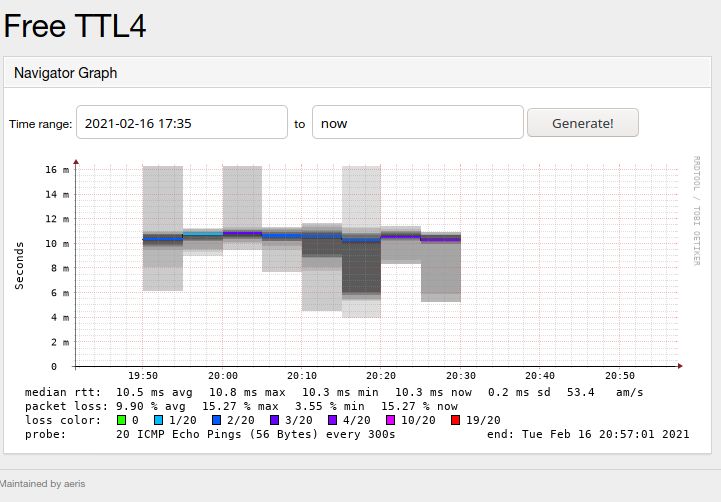Click the blue median line near 19:50
This screenshot has width=721, height=502.
click(x=162, y=239)
